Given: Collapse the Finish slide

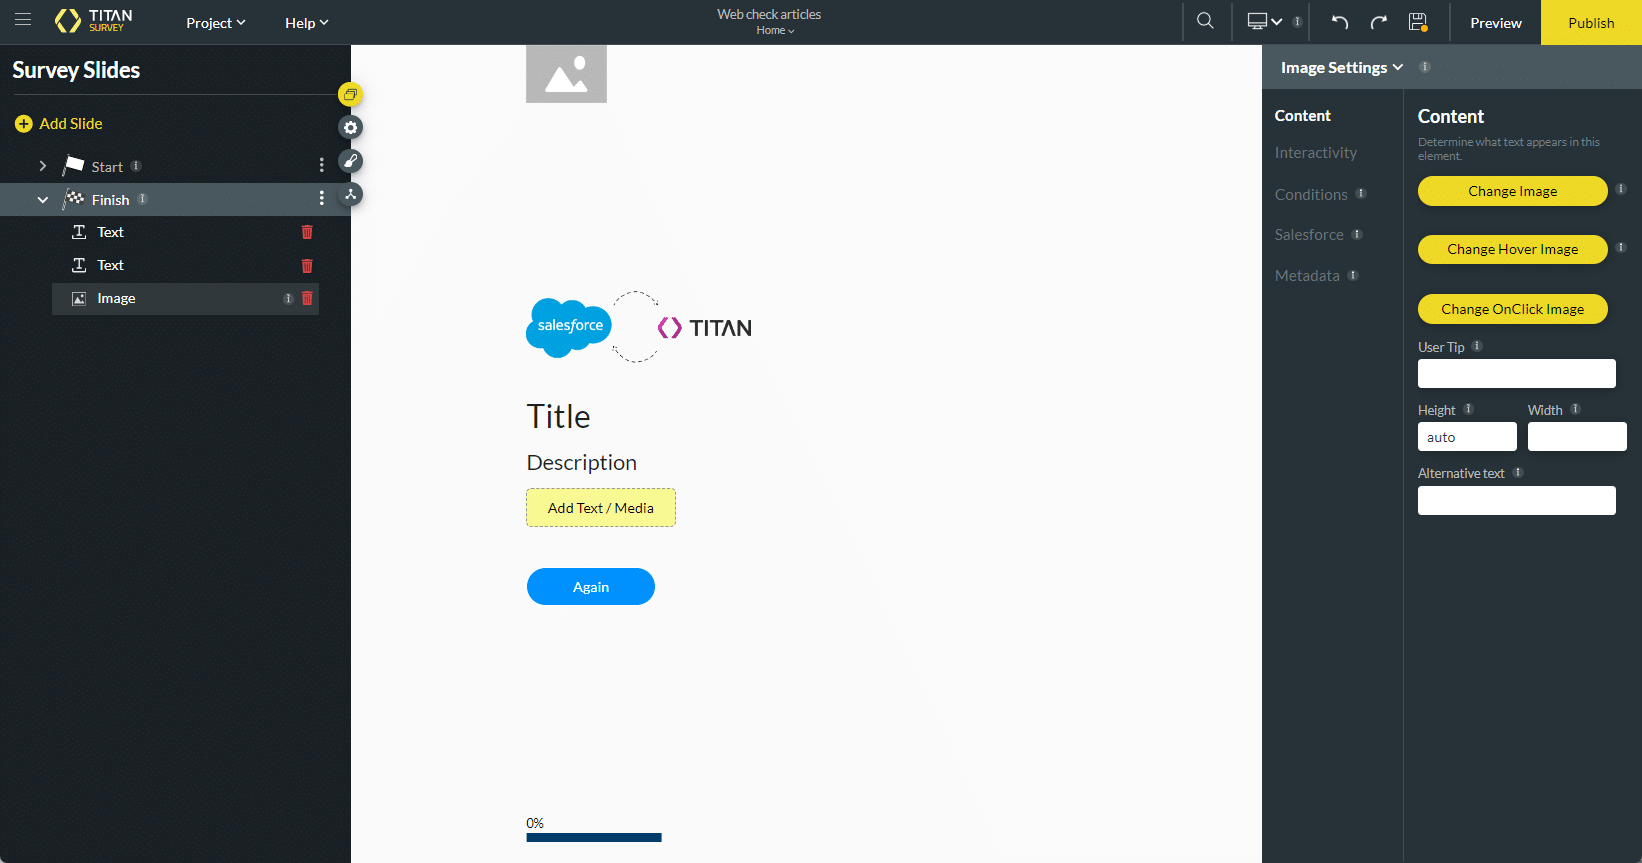Looking at the screenshot, I should pyautogui.click(x=43, y=200).
